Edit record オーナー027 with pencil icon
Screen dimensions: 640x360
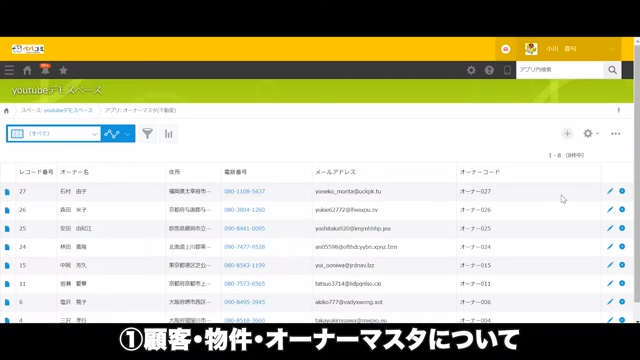tap(610, 191)
